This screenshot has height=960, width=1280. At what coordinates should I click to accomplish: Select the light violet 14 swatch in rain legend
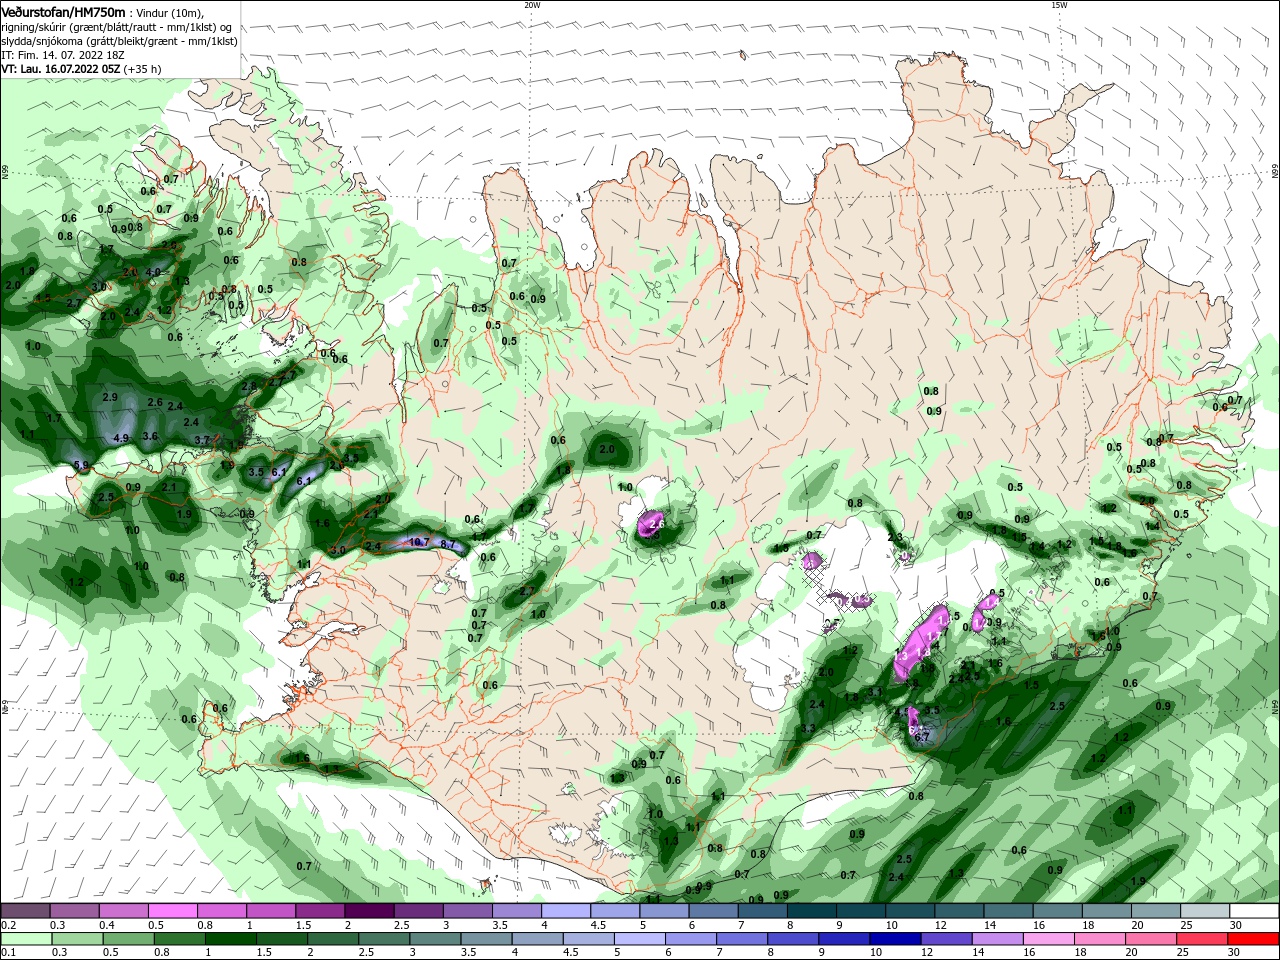tap(997, 938)
